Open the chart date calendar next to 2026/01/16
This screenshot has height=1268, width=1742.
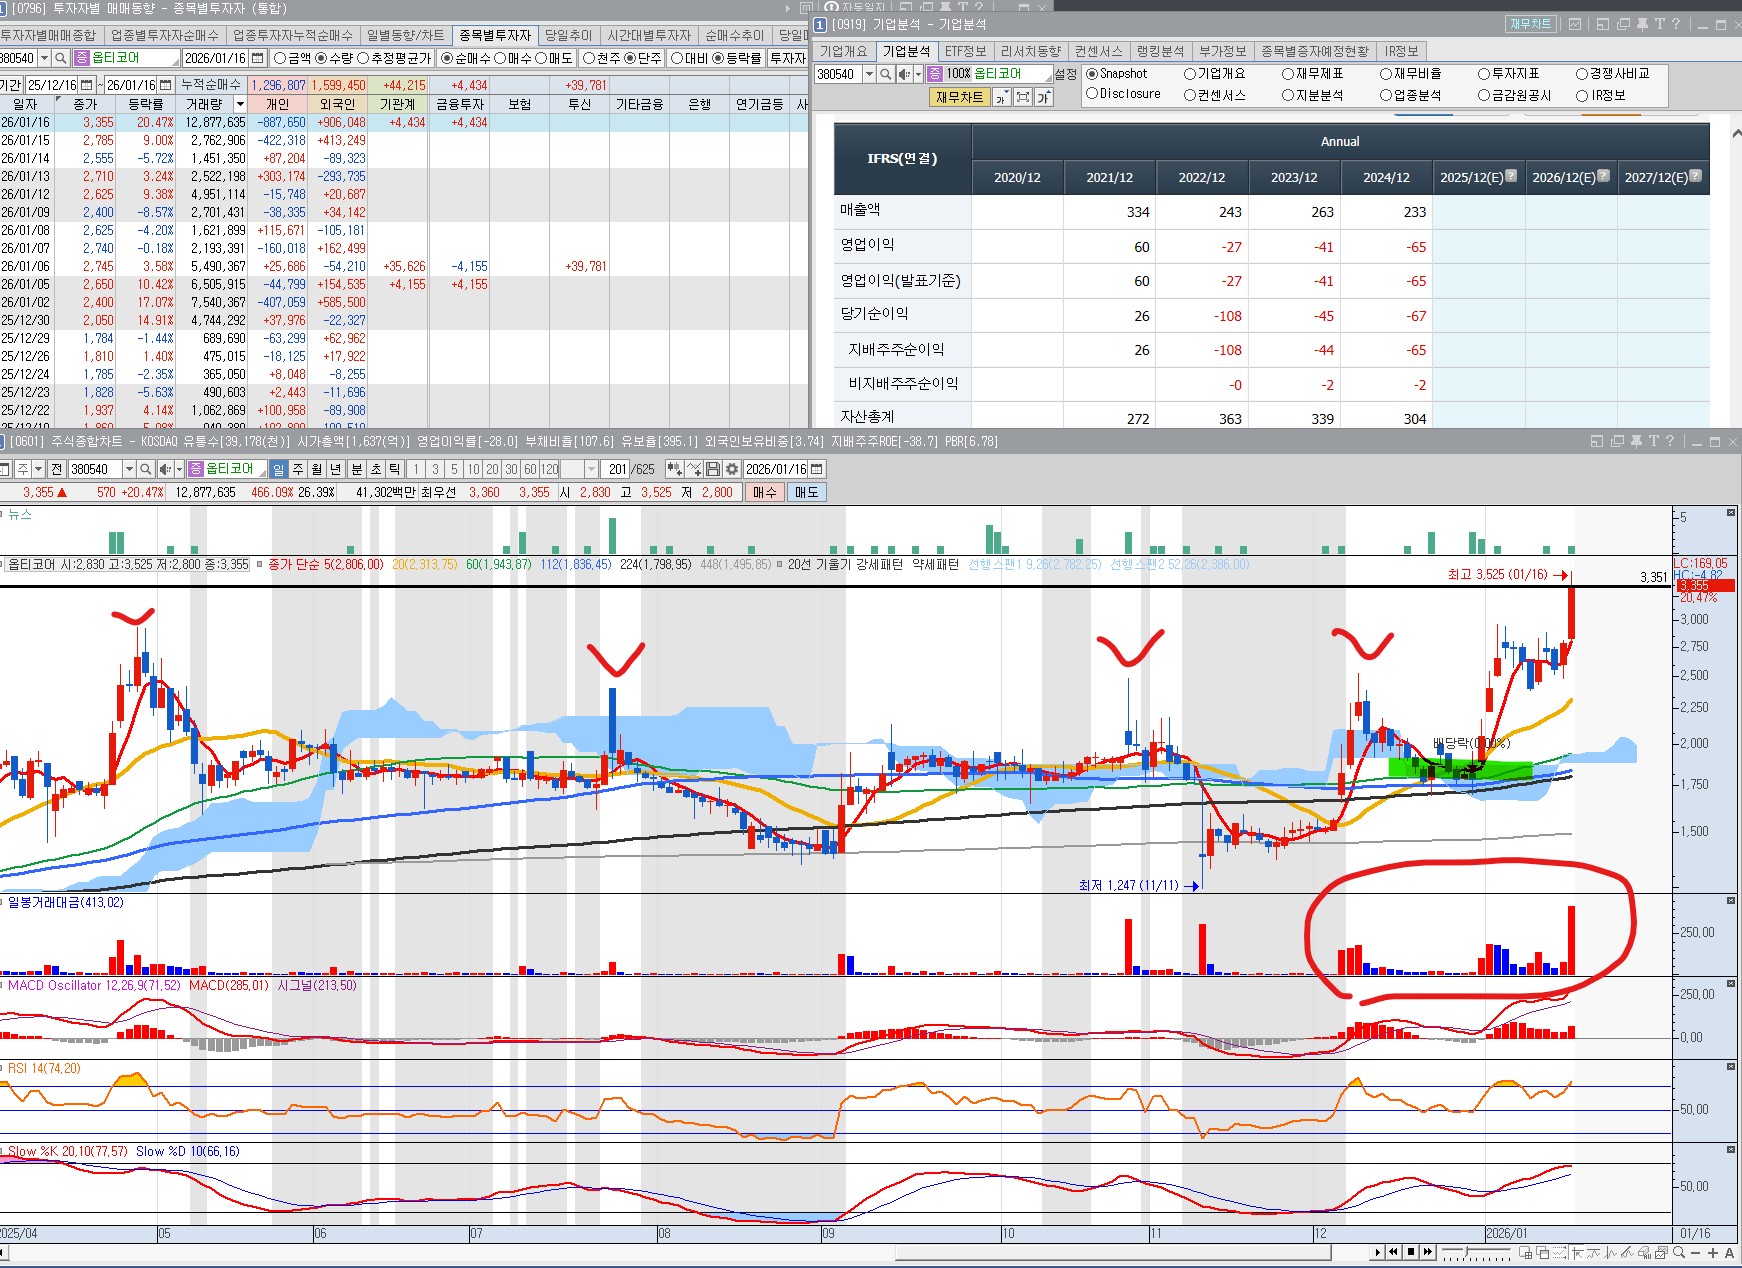[817, 469]
